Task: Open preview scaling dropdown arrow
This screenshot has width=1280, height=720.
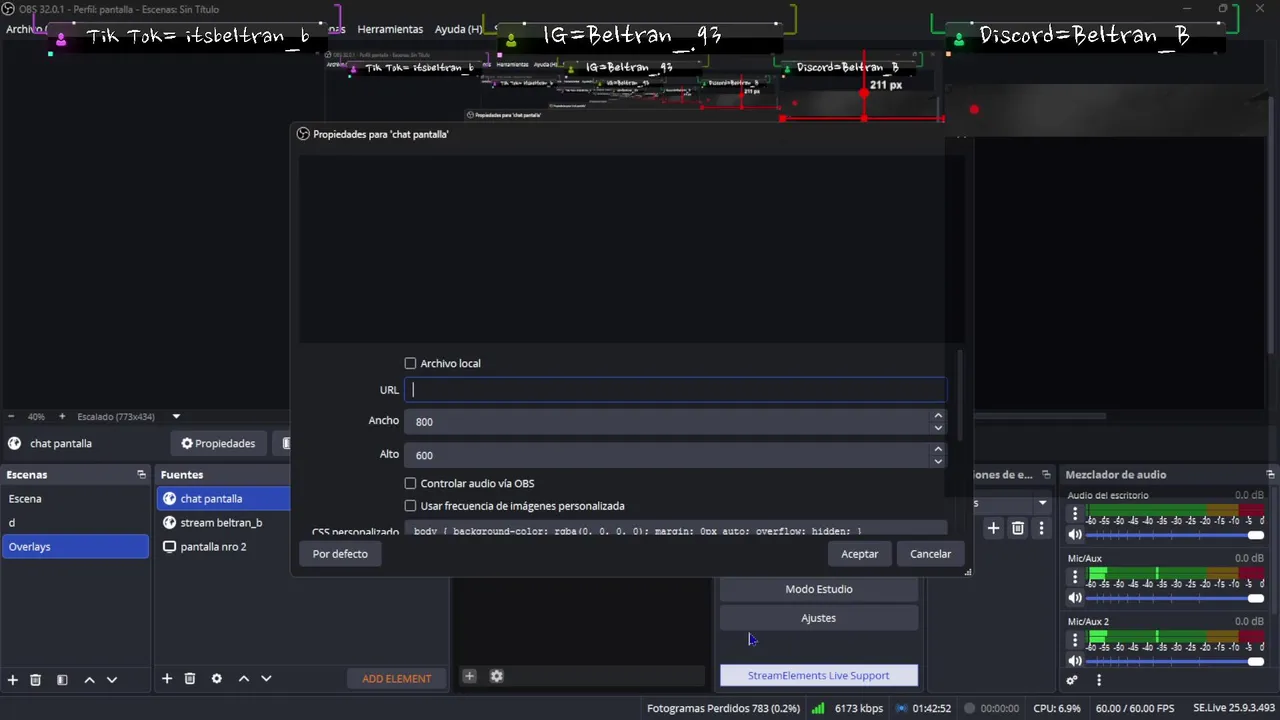Action: [176, 416]
